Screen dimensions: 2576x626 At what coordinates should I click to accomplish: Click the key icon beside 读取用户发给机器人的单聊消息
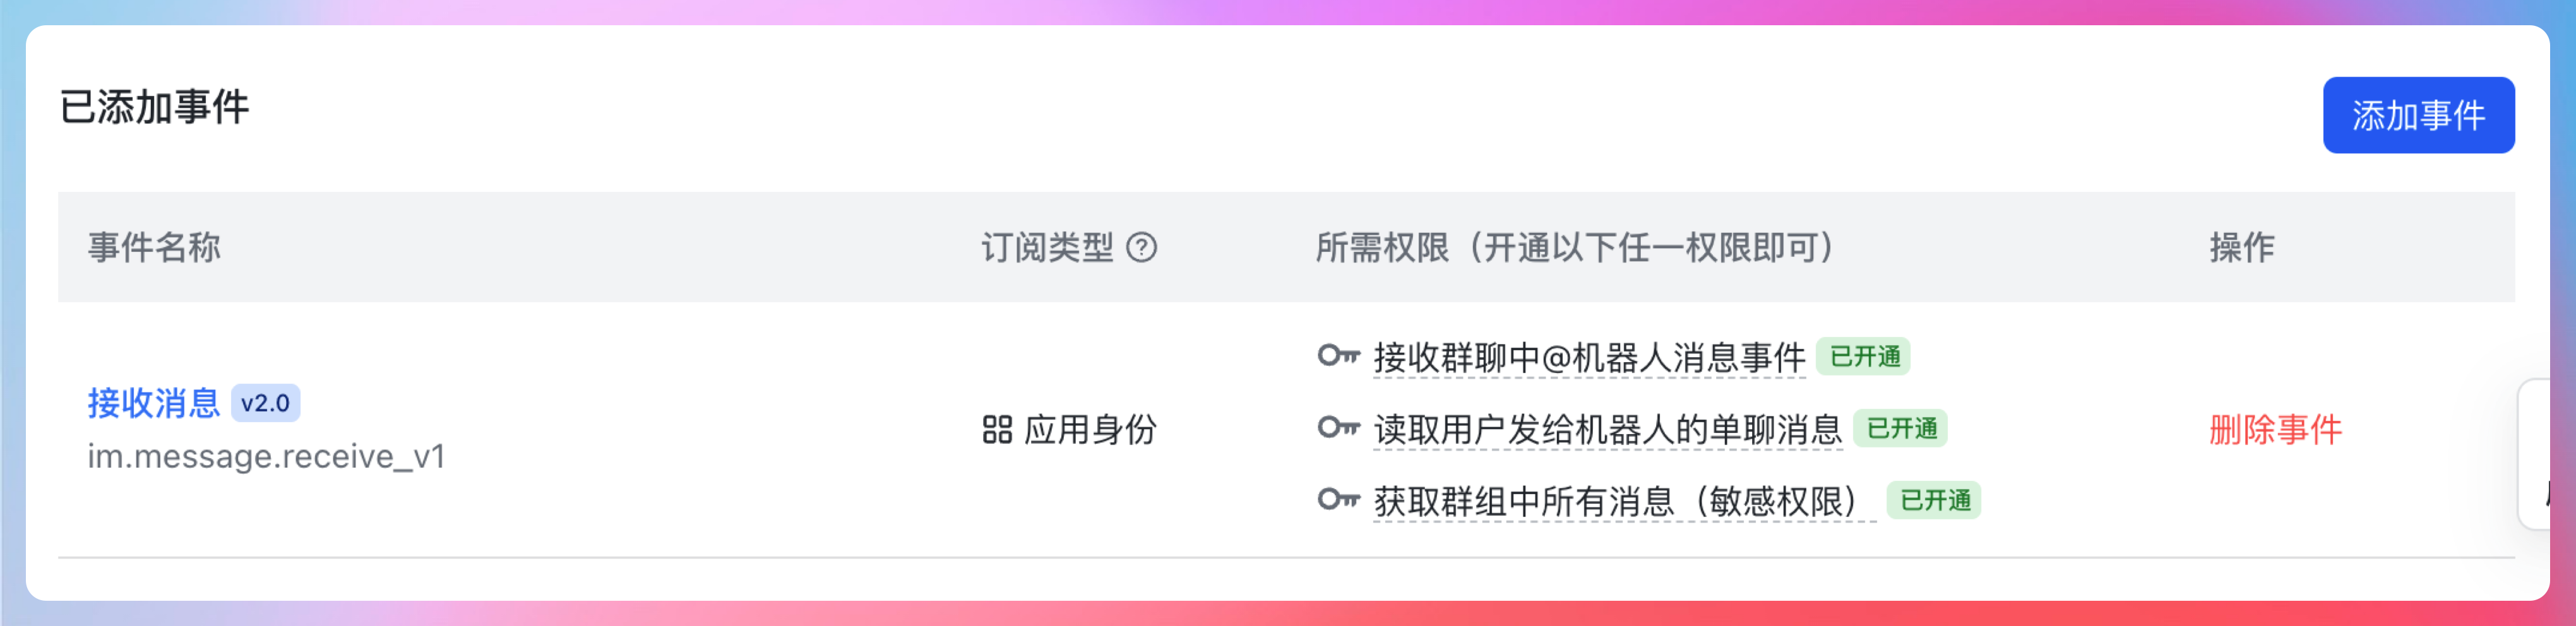[1338, 429]
